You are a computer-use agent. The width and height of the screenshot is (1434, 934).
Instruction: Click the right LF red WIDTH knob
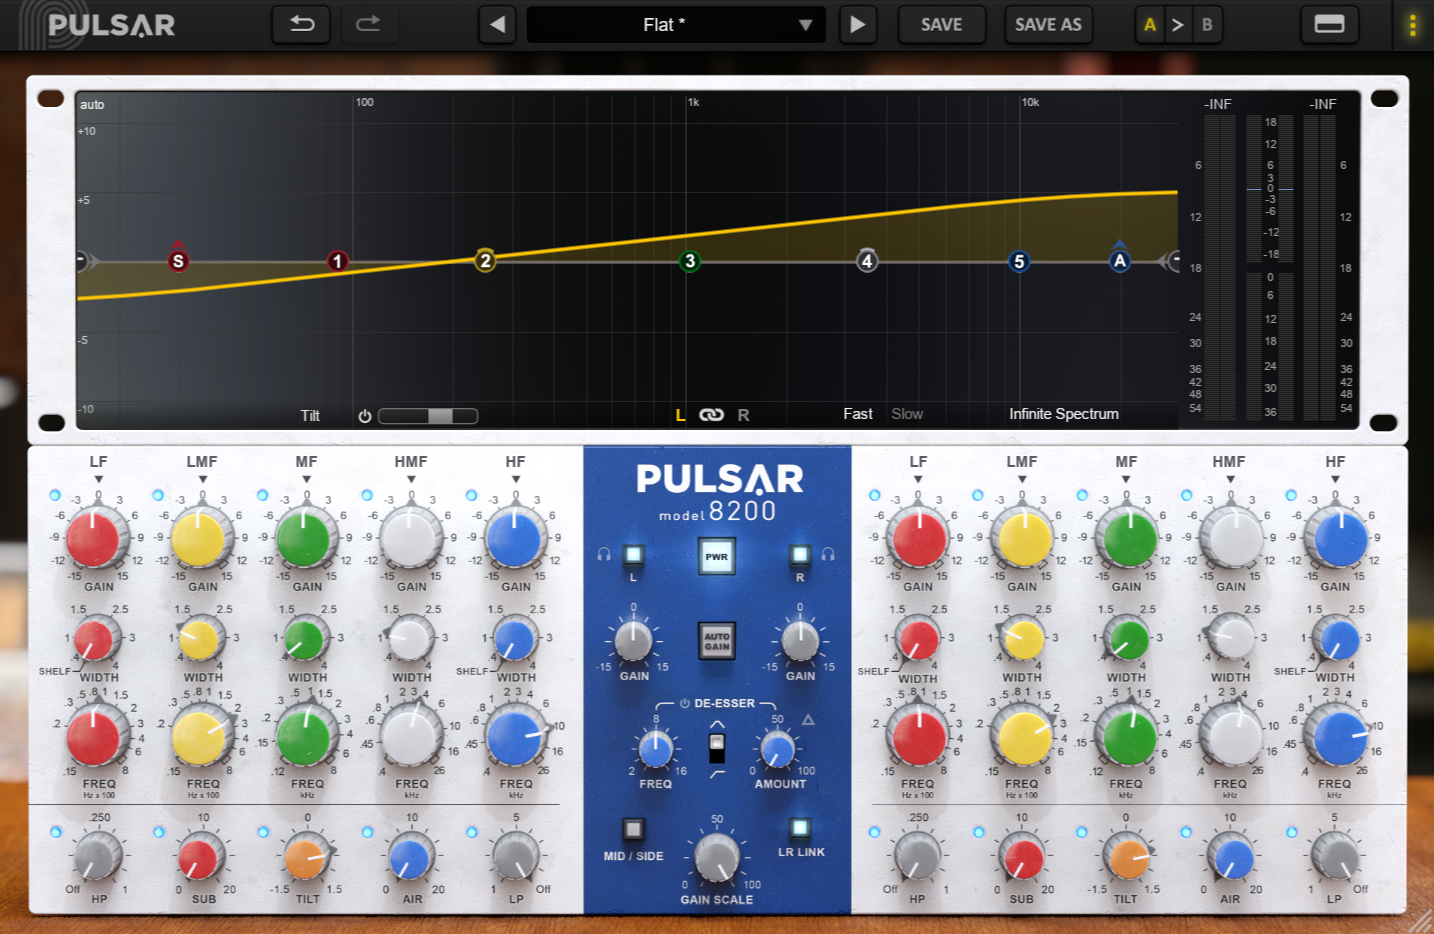tap(918, 641)
